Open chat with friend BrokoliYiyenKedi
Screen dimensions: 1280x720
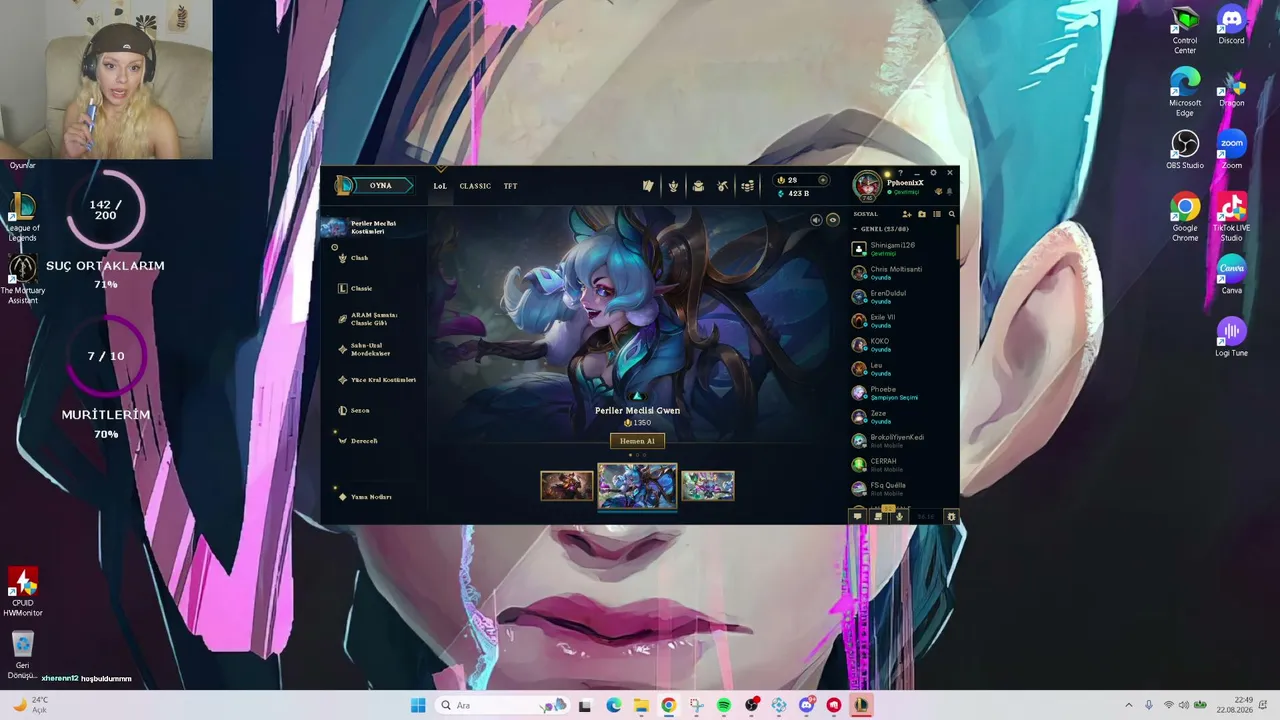(x=904, y=440)
